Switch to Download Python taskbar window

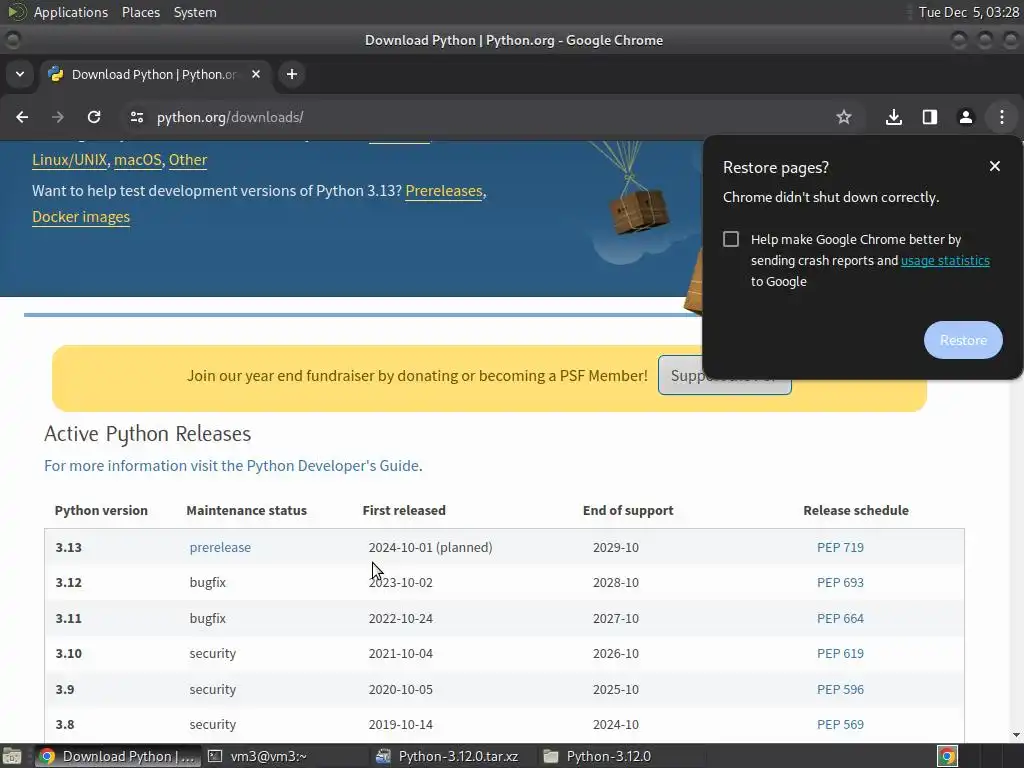[x=118, y=756]
